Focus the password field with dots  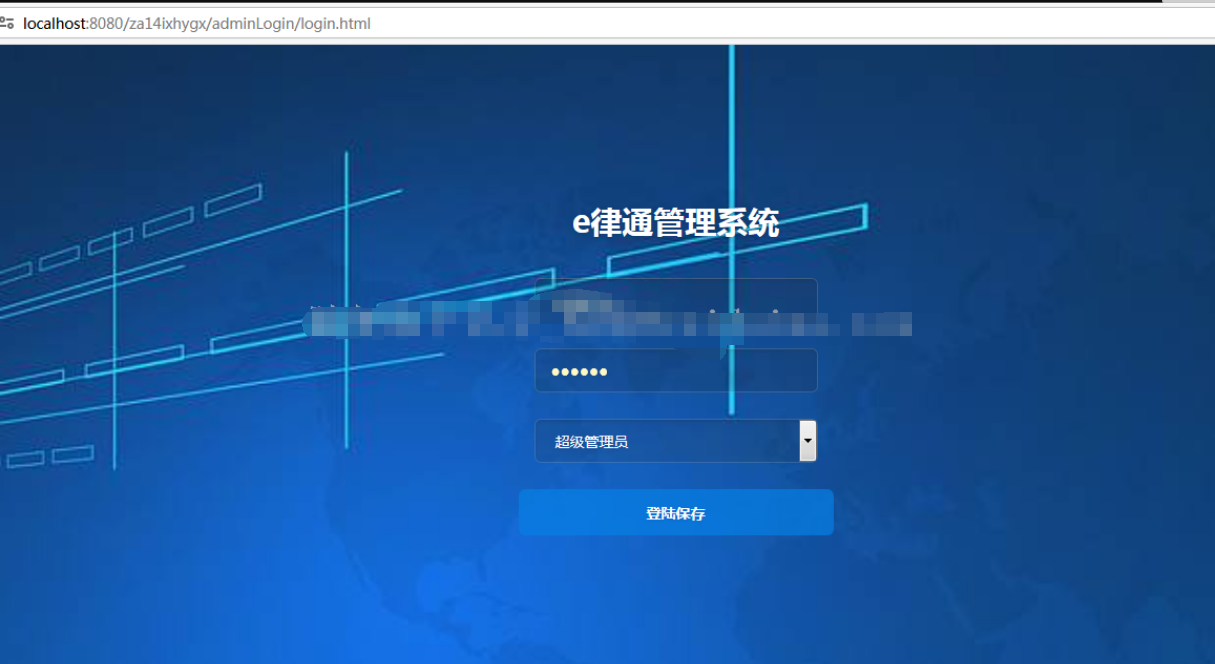click(x=676, y=371)
